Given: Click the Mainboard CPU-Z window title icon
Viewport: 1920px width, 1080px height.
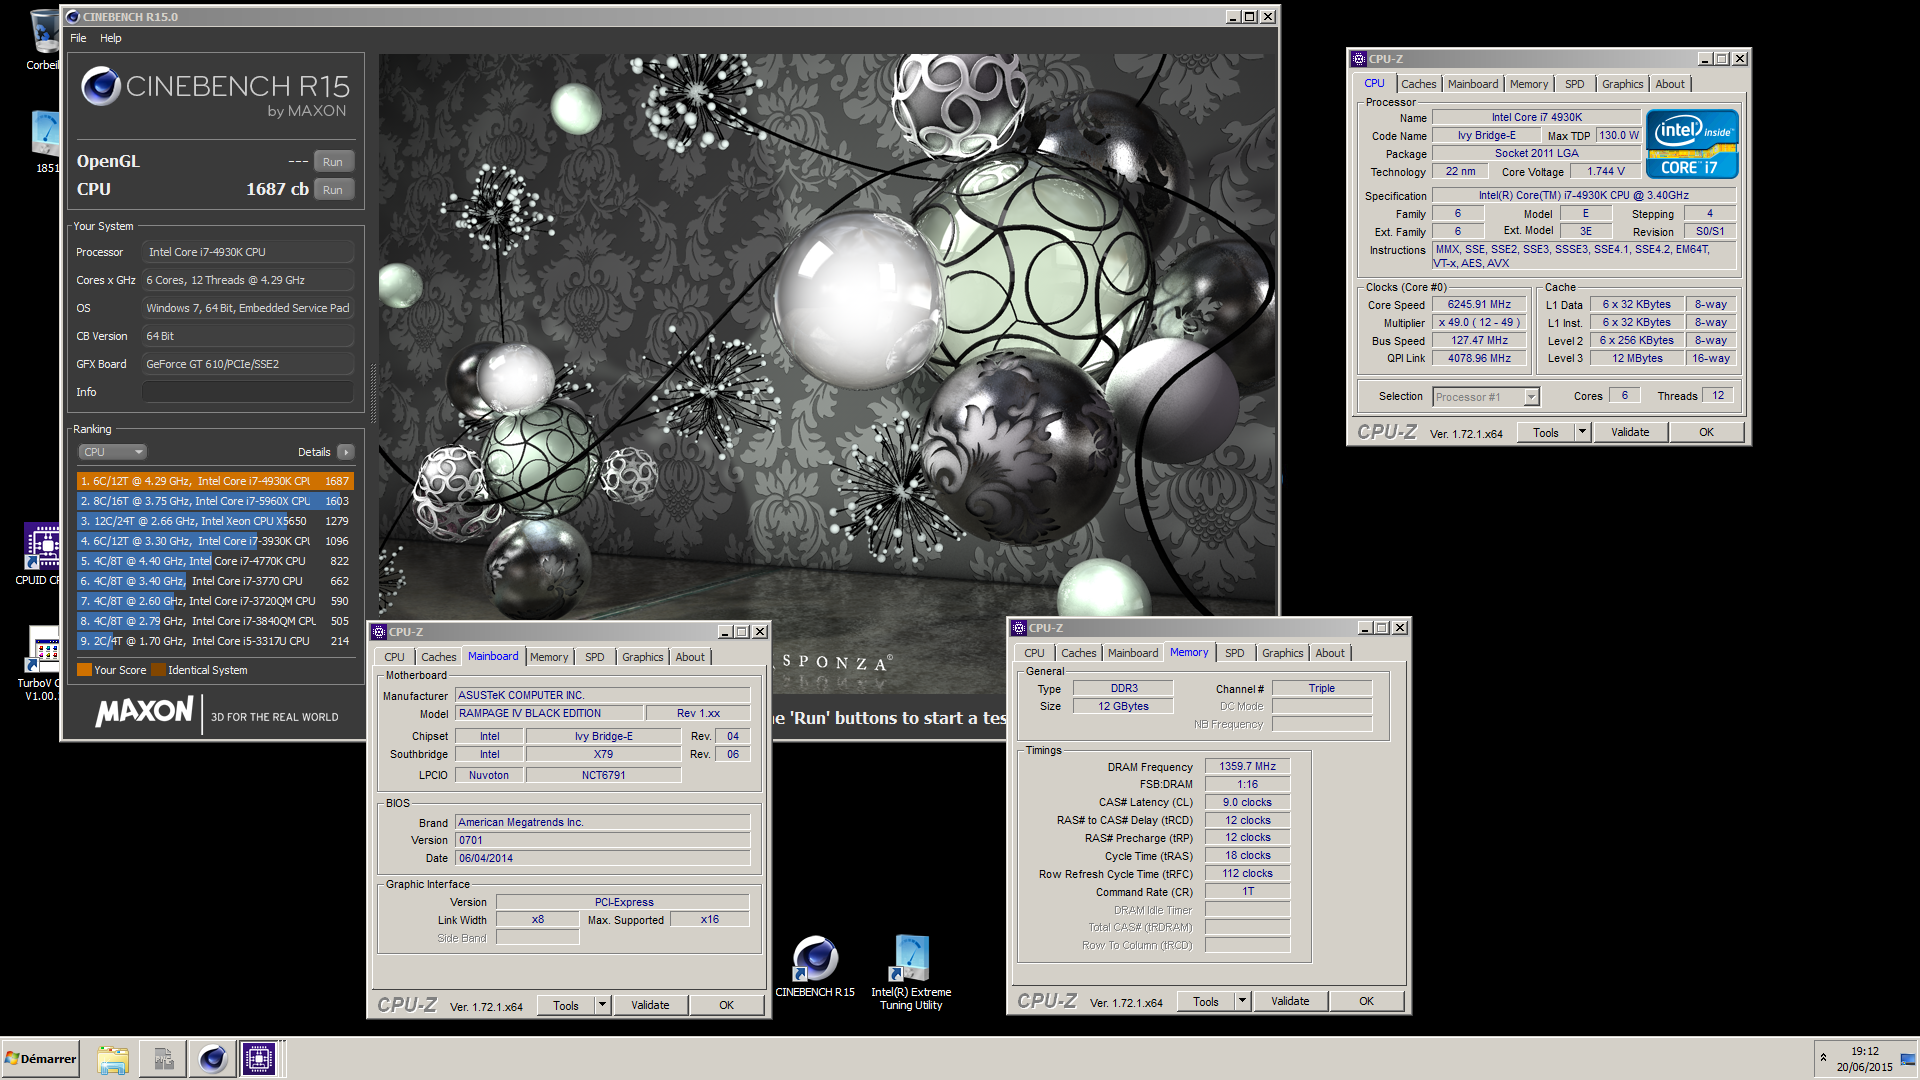Looking at the screenshot, I should (x=379, y=632).
